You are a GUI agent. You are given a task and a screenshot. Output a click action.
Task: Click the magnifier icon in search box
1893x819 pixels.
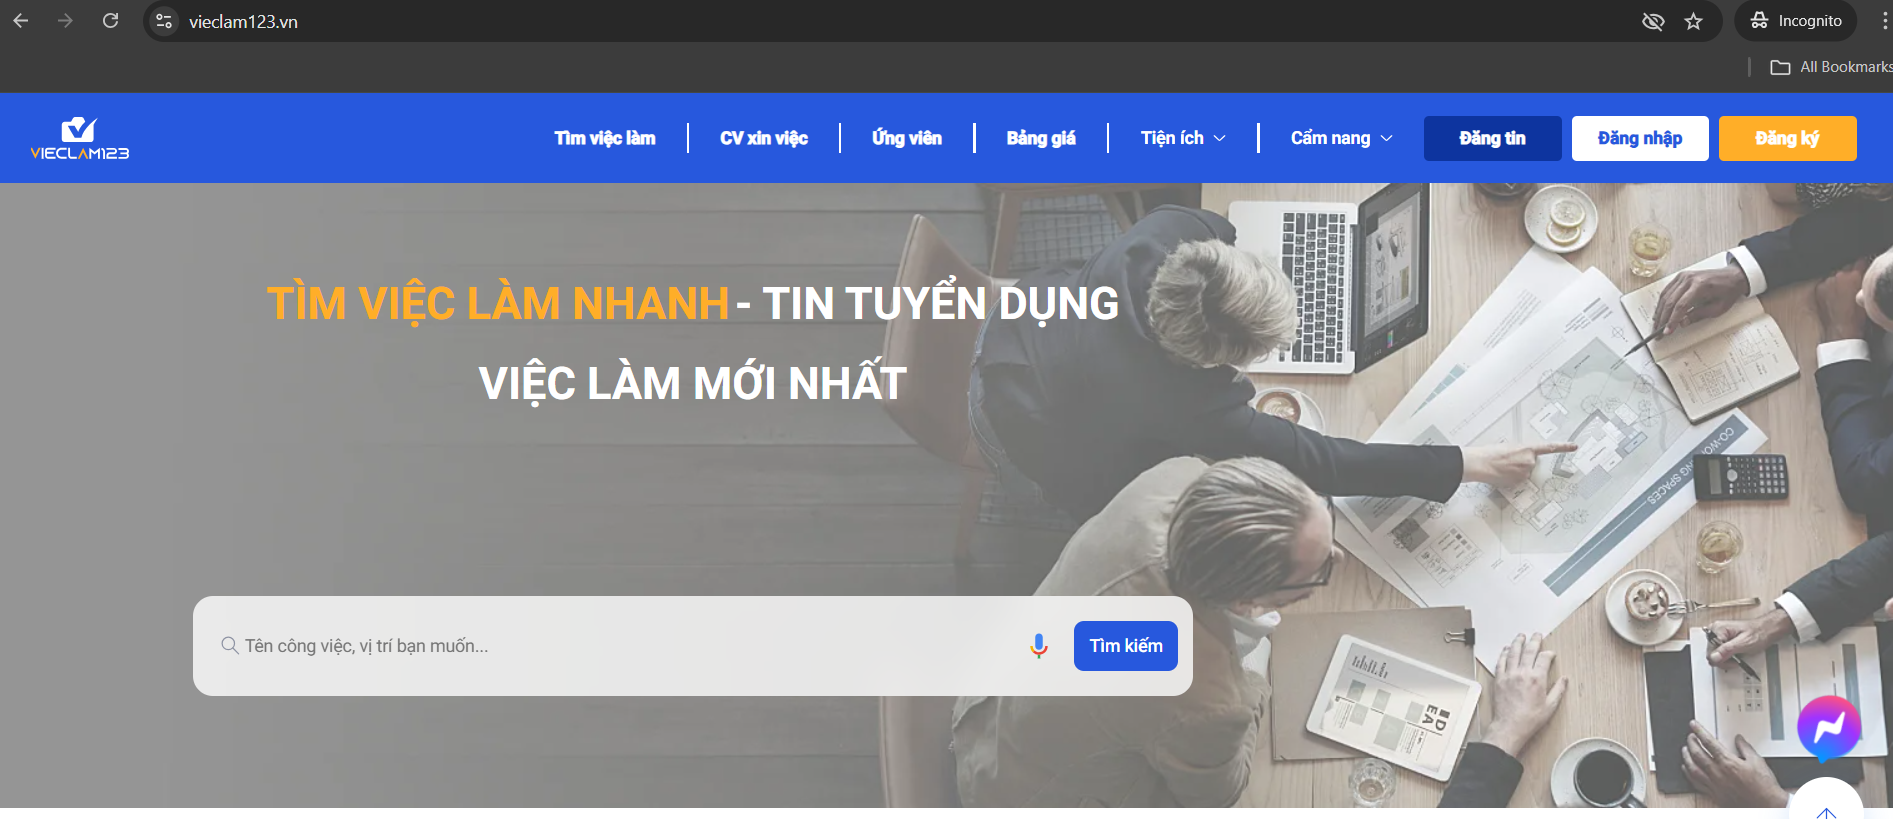229,645
